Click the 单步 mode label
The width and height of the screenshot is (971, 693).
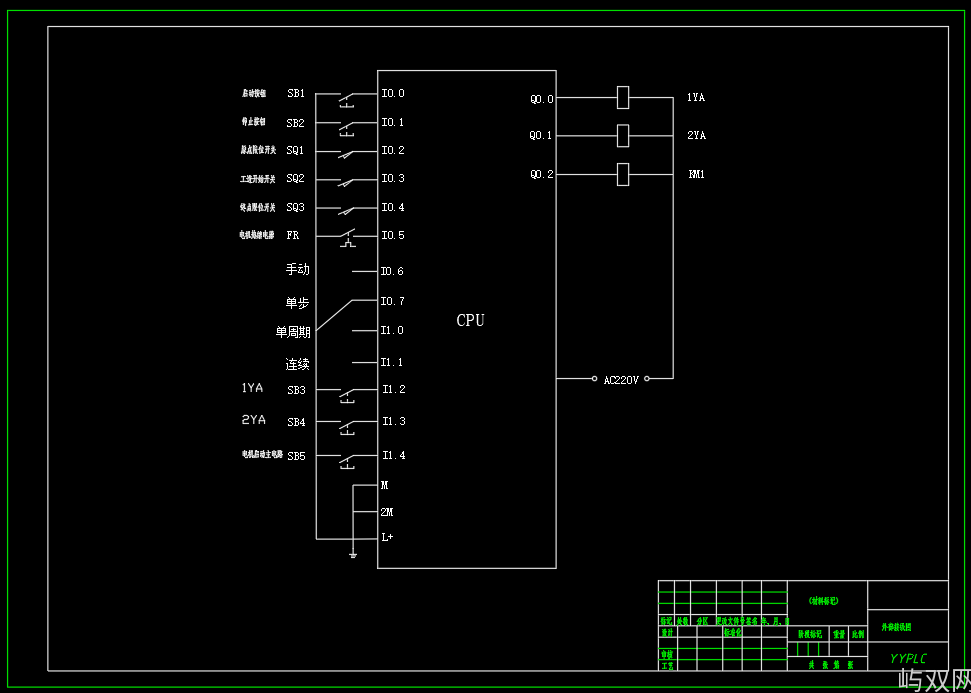click(297, 303)
